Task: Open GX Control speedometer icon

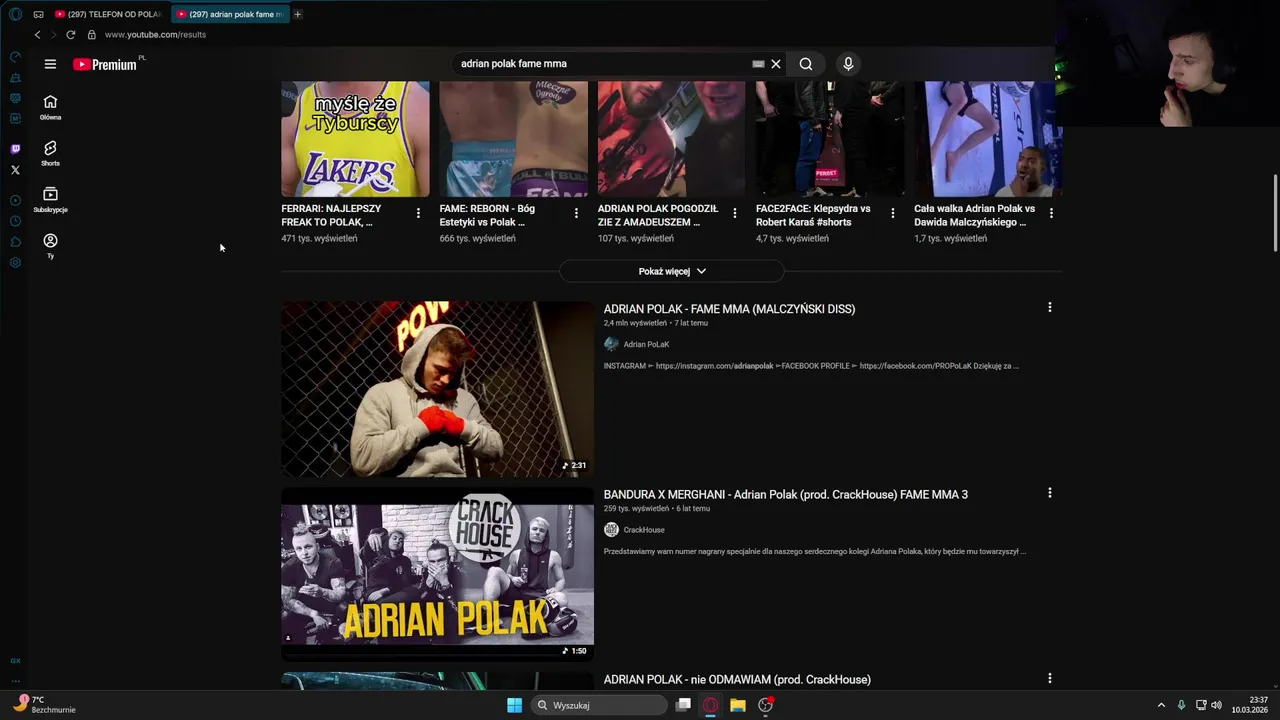Action: tap(15, 56)
